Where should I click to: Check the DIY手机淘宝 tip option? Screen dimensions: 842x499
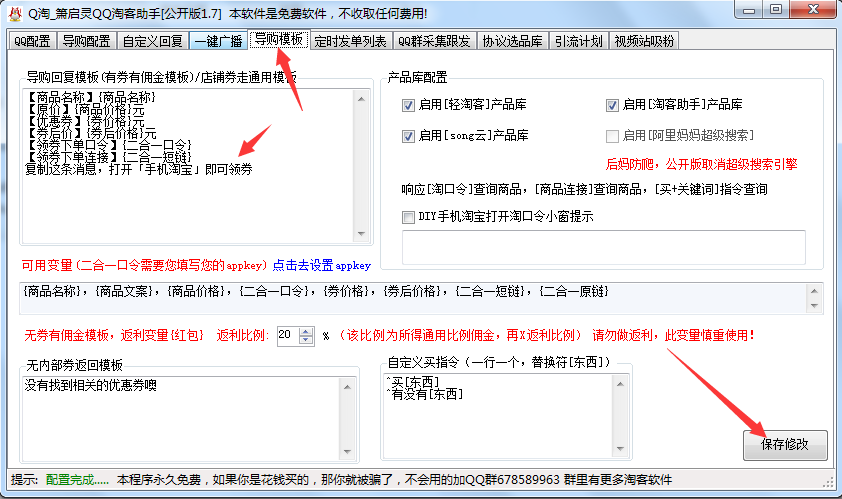point(408,217)
